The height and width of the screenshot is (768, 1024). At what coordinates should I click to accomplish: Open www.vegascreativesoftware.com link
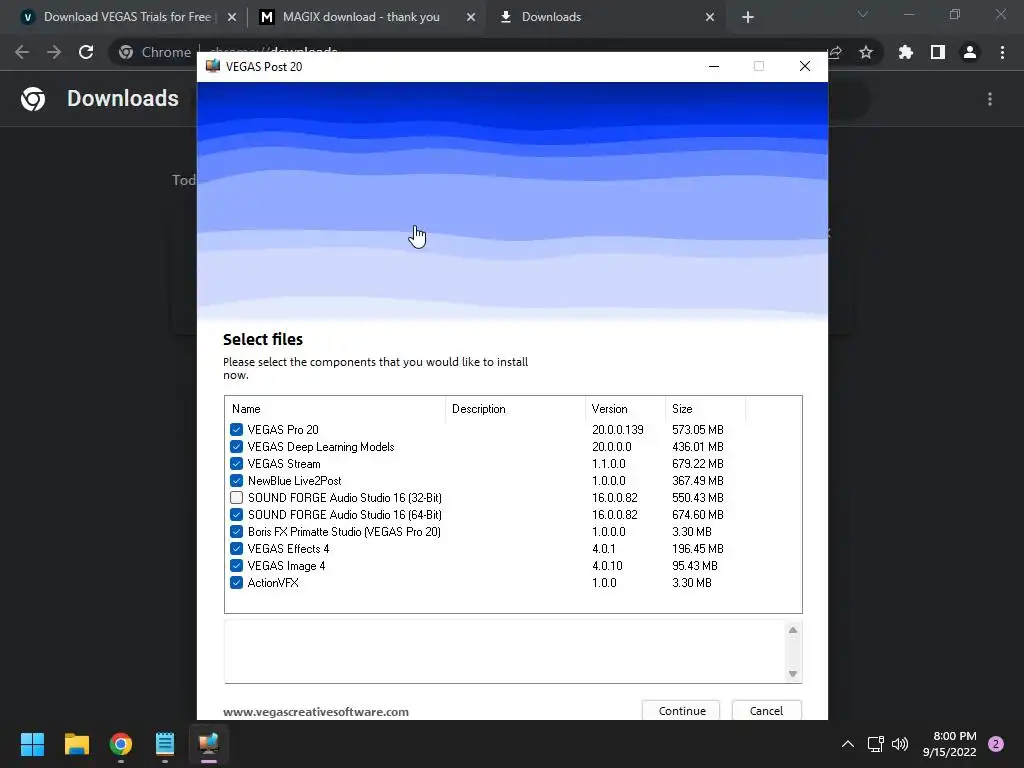[x=315, y=712]
